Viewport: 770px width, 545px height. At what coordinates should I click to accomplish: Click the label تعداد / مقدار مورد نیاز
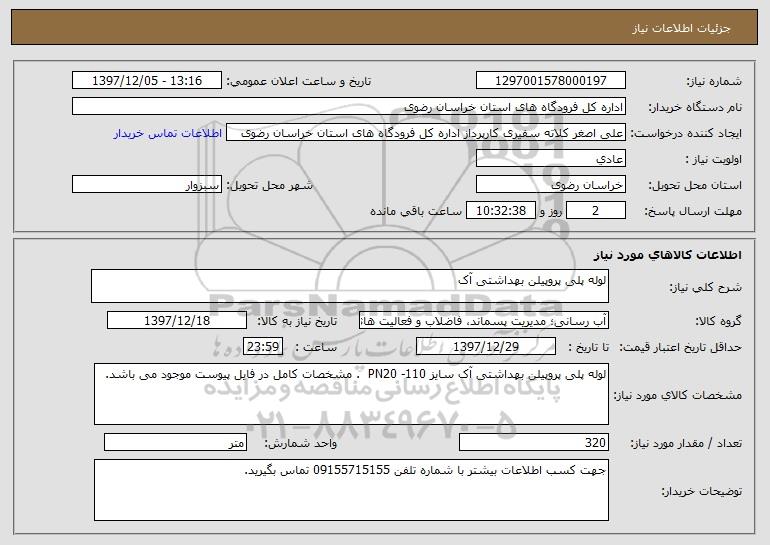click(x=686, y=443)
